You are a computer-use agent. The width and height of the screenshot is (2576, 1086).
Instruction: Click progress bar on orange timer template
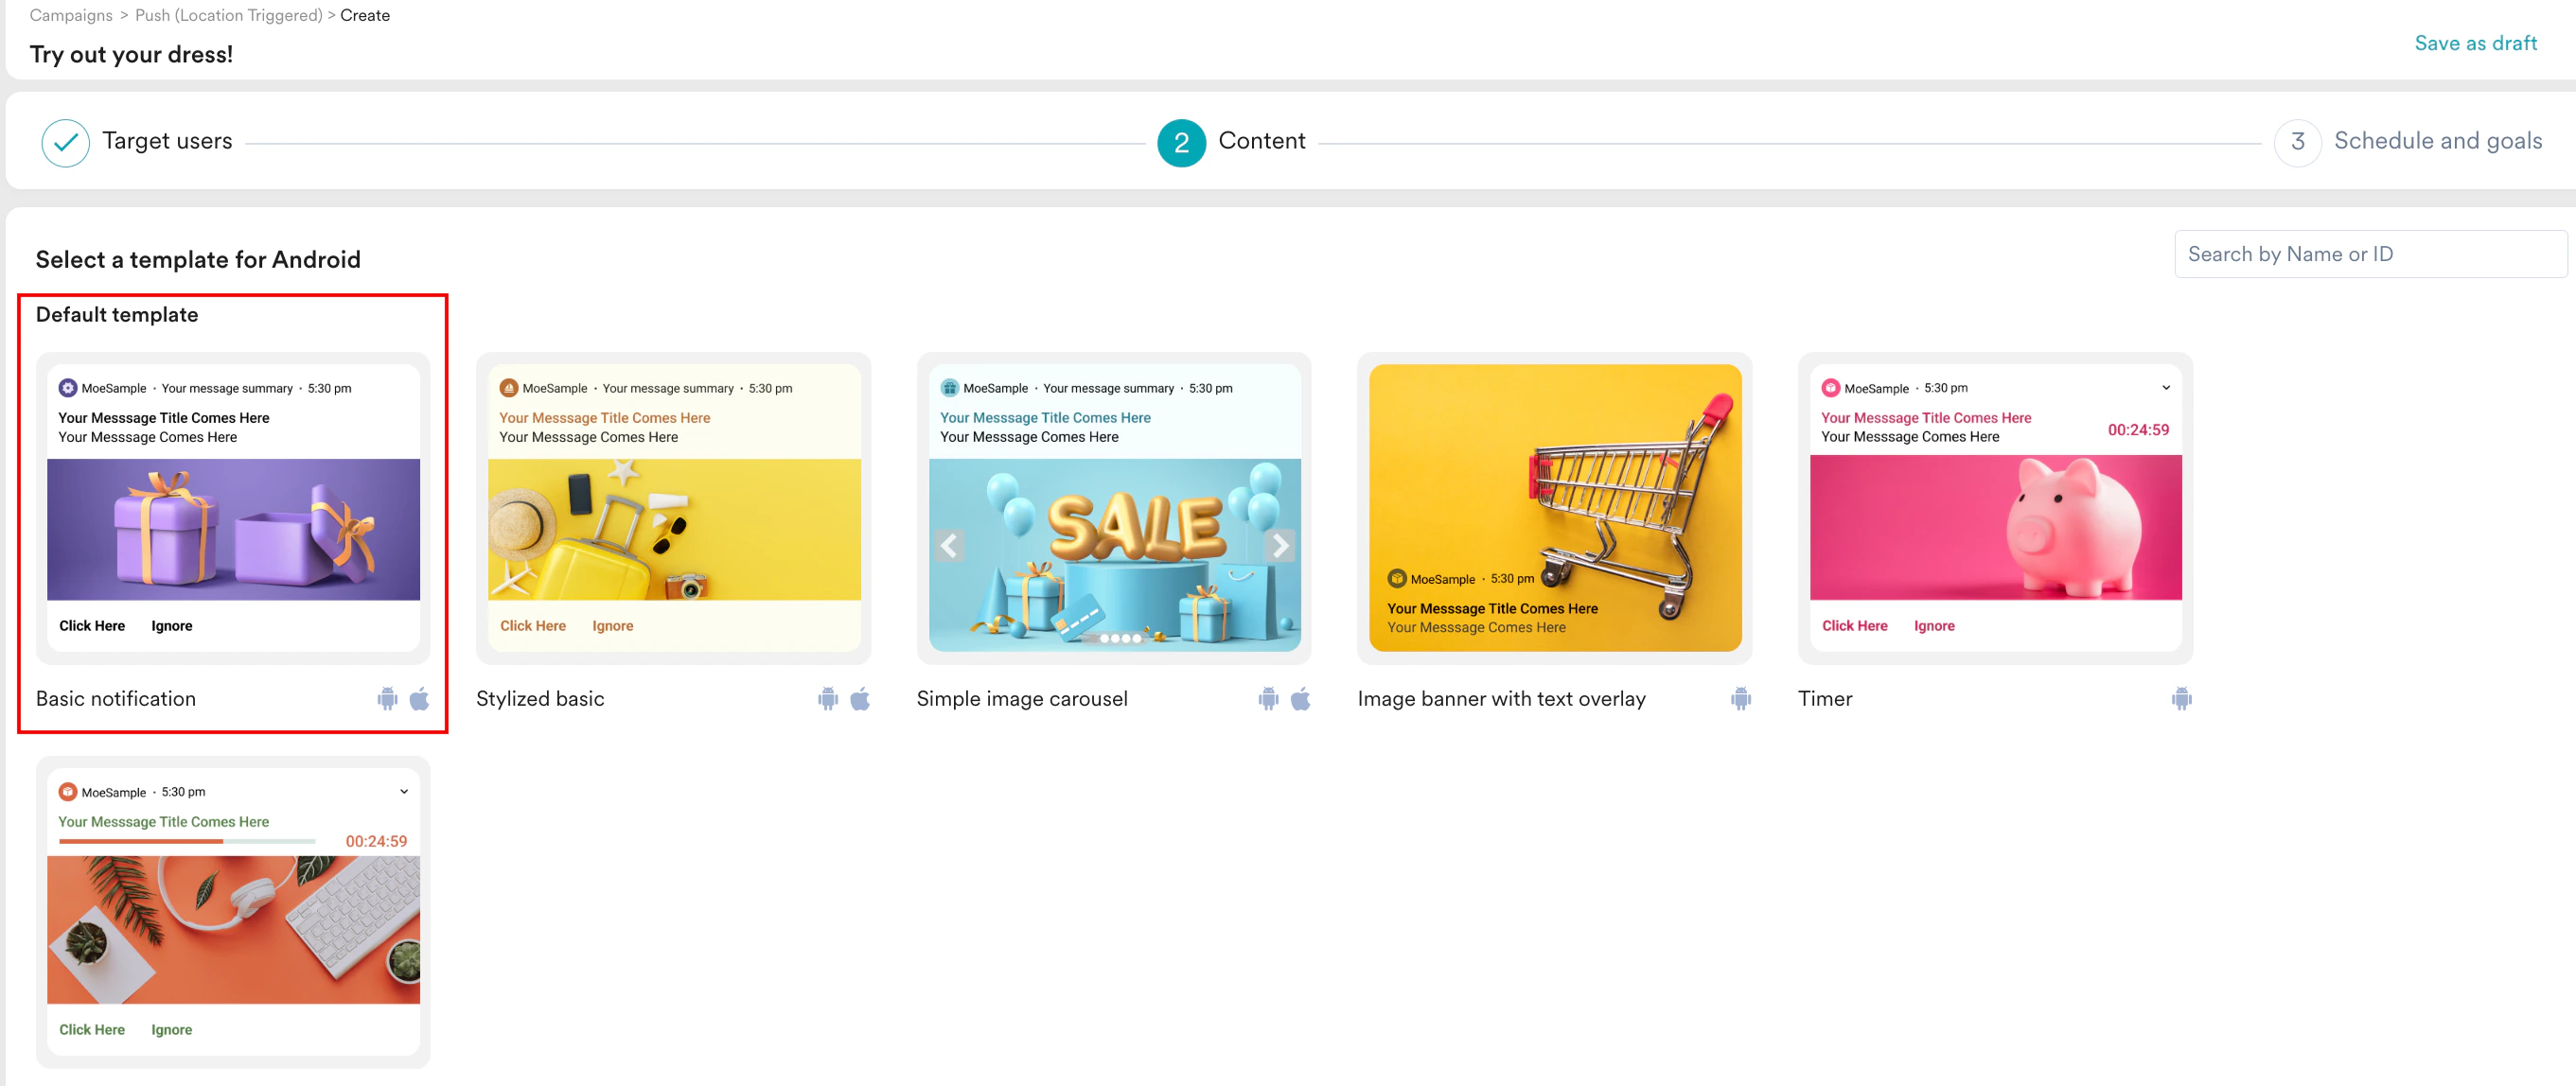[187, 841]
